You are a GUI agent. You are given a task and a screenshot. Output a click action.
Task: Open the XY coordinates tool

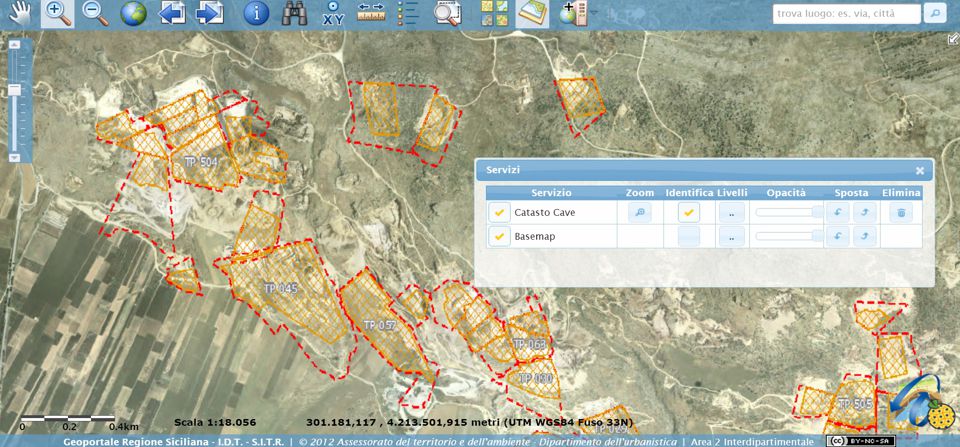pos(333,14)
